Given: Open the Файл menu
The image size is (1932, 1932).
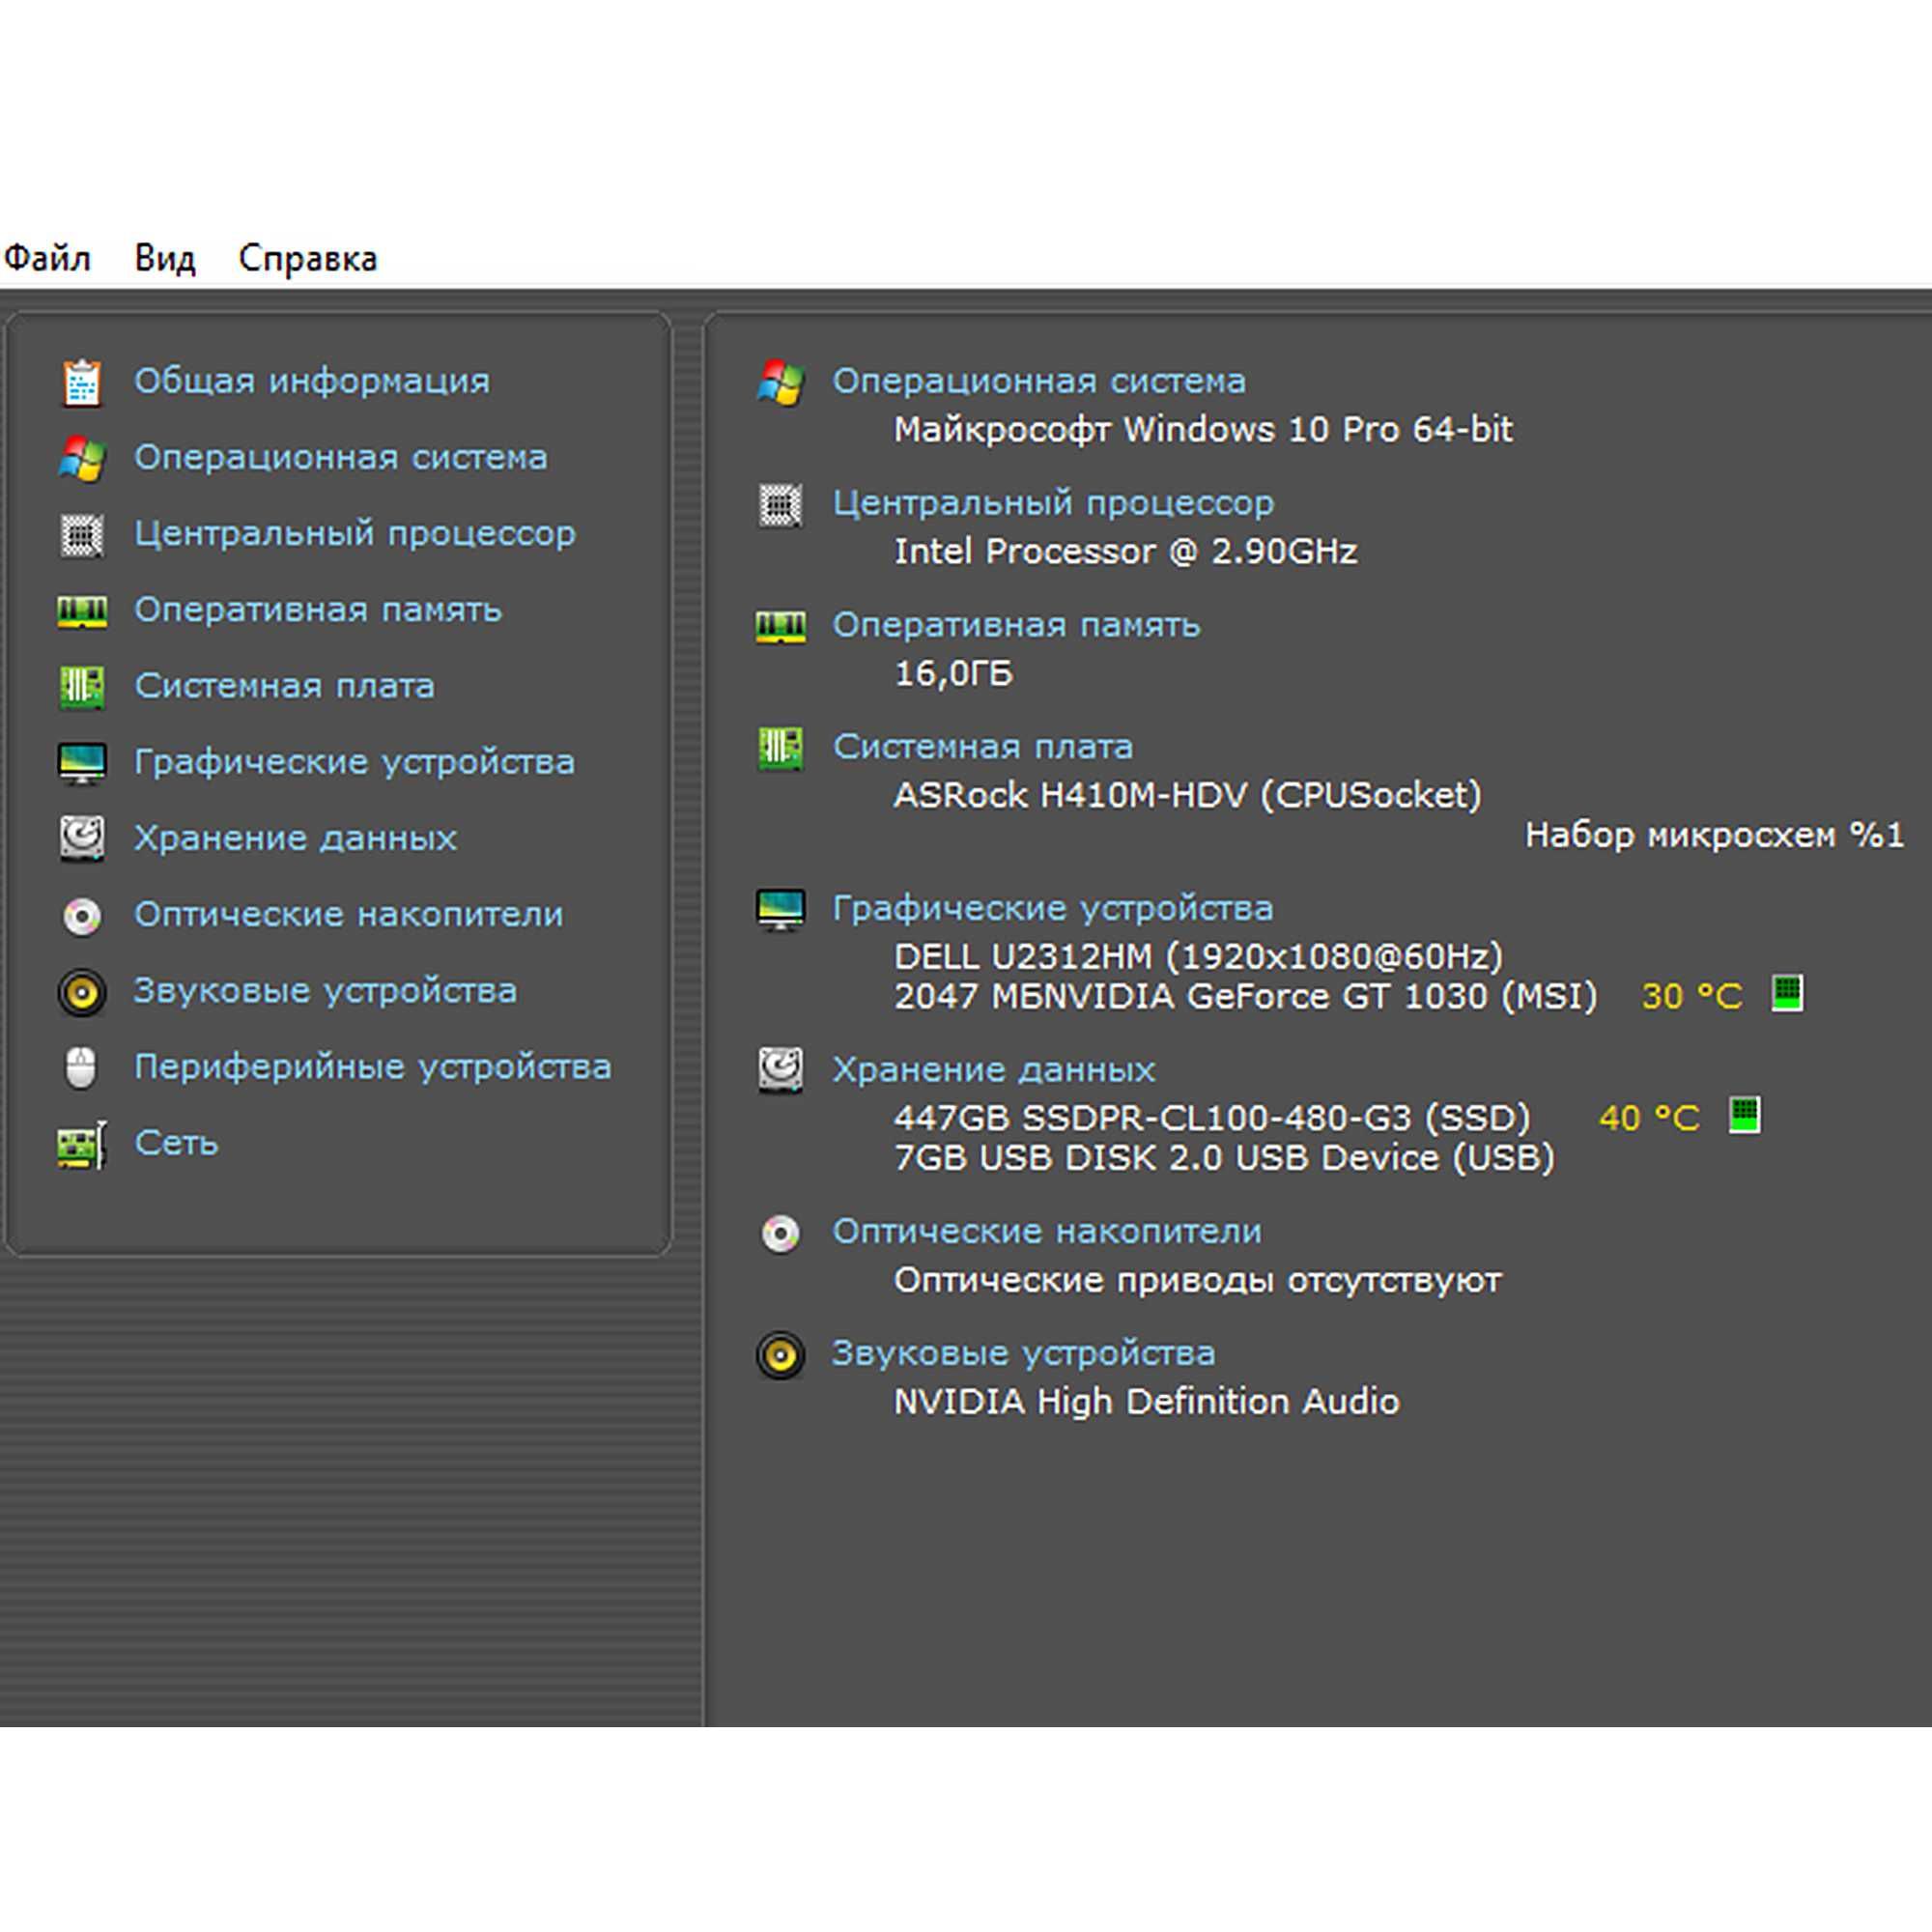Looking at the screenshot, I should pyautogui.click(x=47, y=259).
